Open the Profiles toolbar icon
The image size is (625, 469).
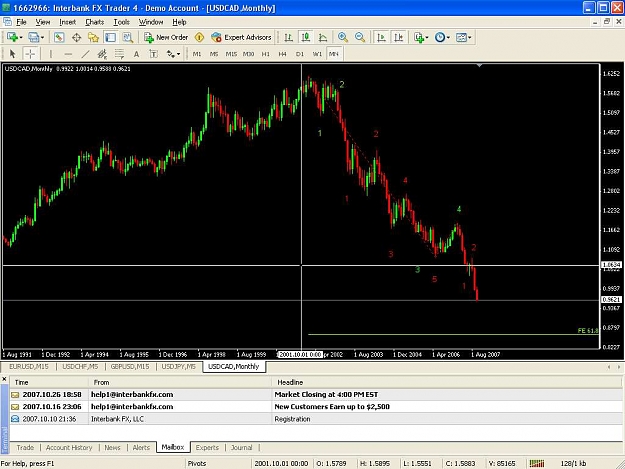34,37
